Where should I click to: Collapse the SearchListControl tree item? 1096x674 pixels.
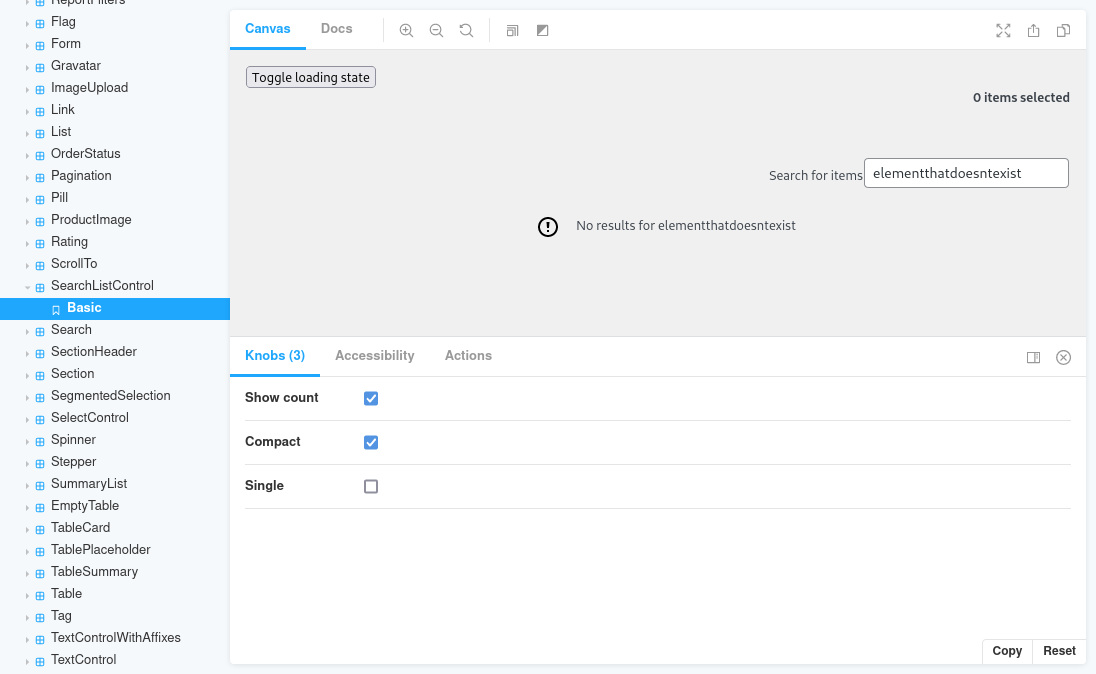point(27,286)
